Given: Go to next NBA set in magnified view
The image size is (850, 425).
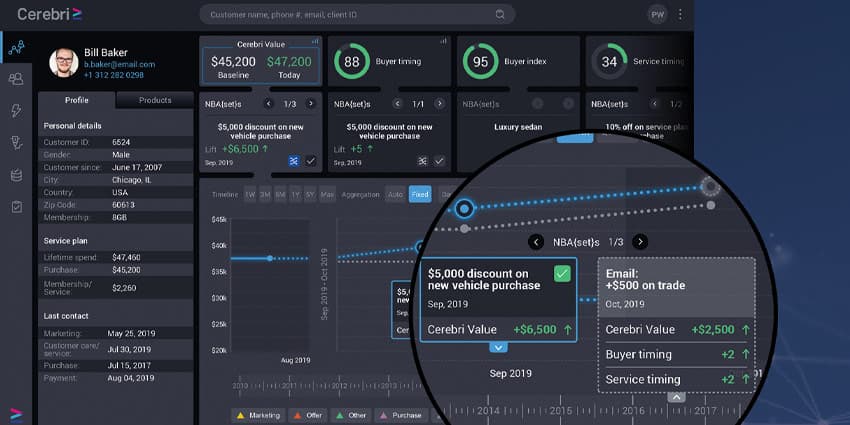Looking at the screenshot, I should (640, 242).
